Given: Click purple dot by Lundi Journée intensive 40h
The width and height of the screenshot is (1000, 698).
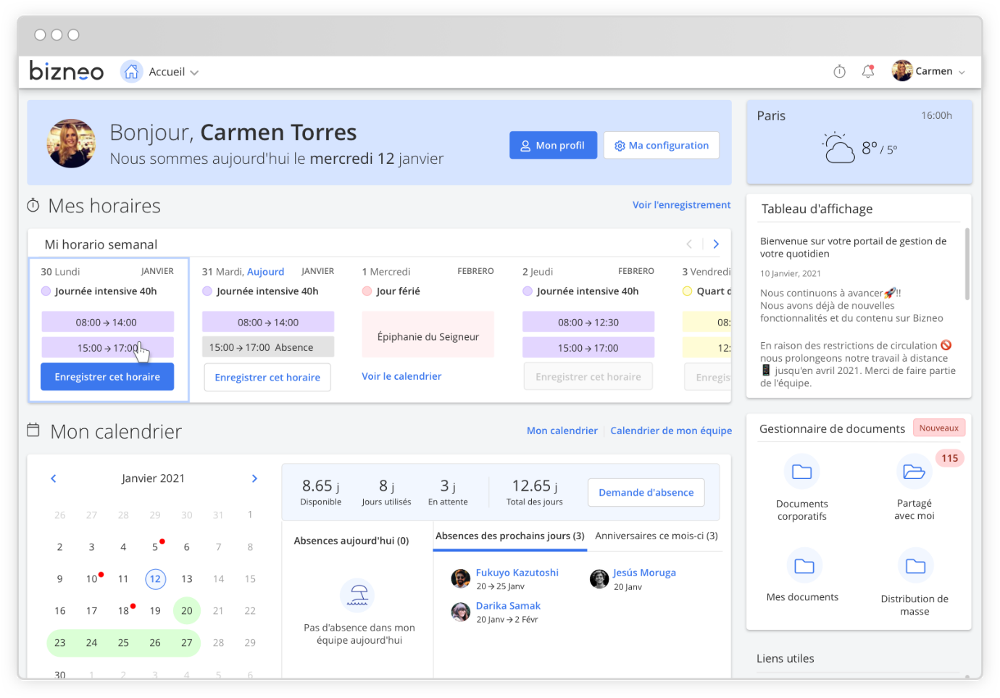Looking at the screenshot, I should pos(46,291).
